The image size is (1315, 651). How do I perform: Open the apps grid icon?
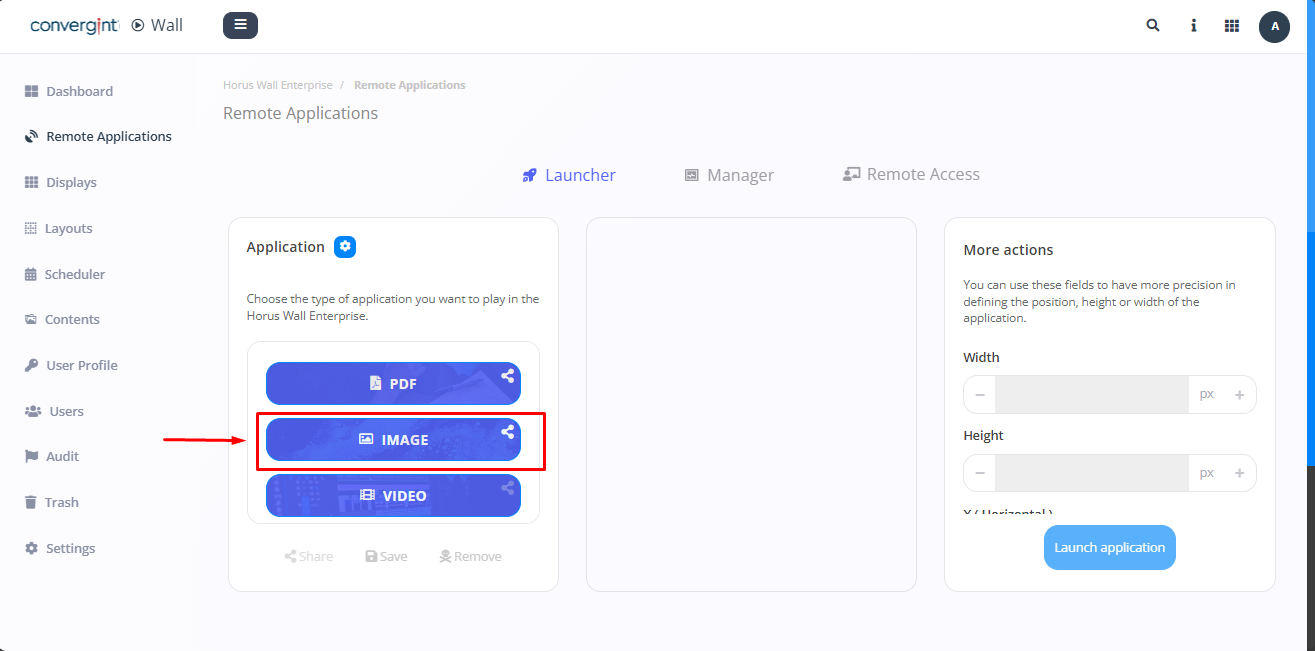[1232, 26]
